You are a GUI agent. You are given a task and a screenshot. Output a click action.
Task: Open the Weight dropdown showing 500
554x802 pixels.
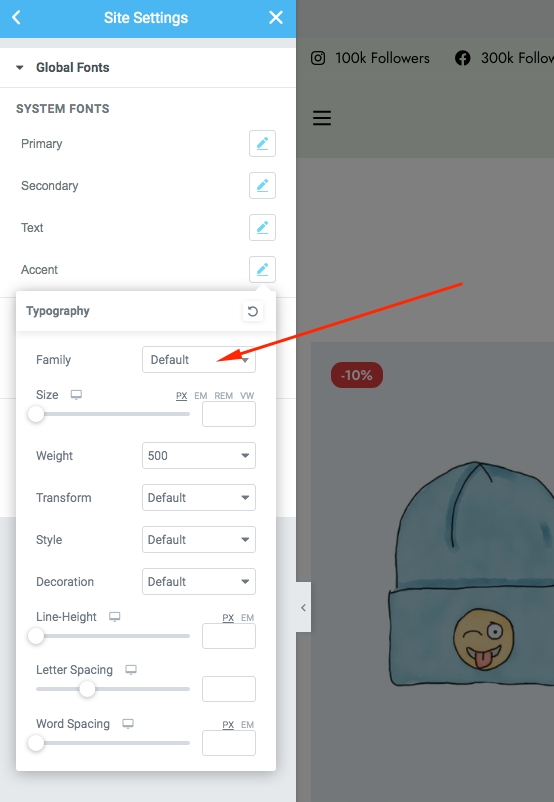point(198,456)
